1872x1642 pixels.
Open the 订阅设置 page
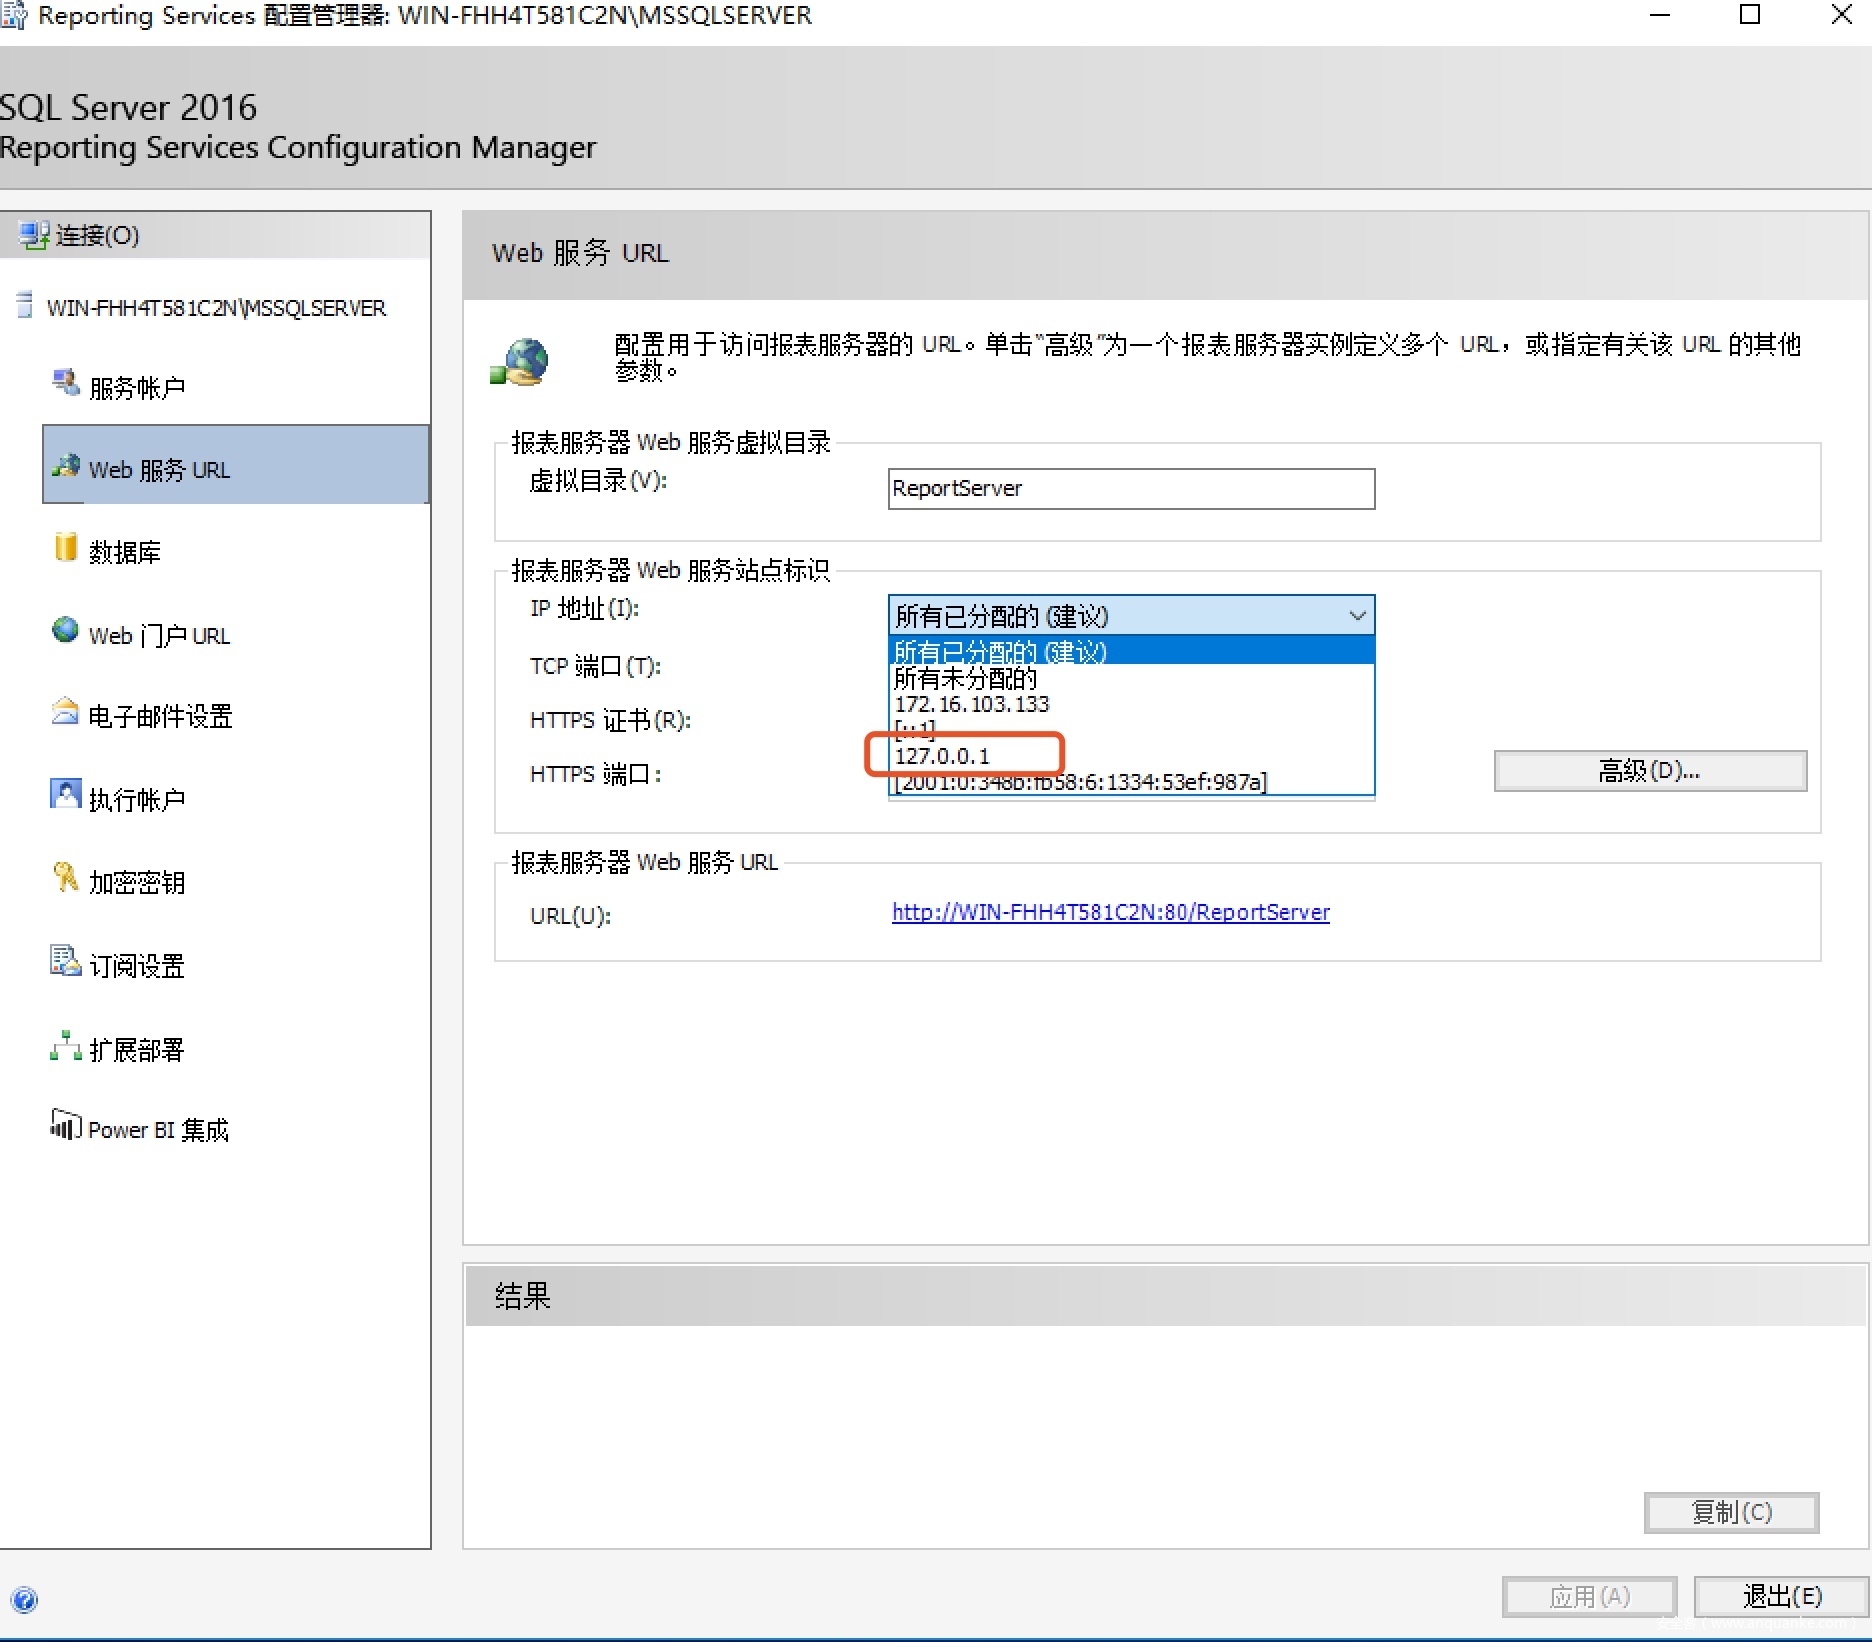[138, 966]
